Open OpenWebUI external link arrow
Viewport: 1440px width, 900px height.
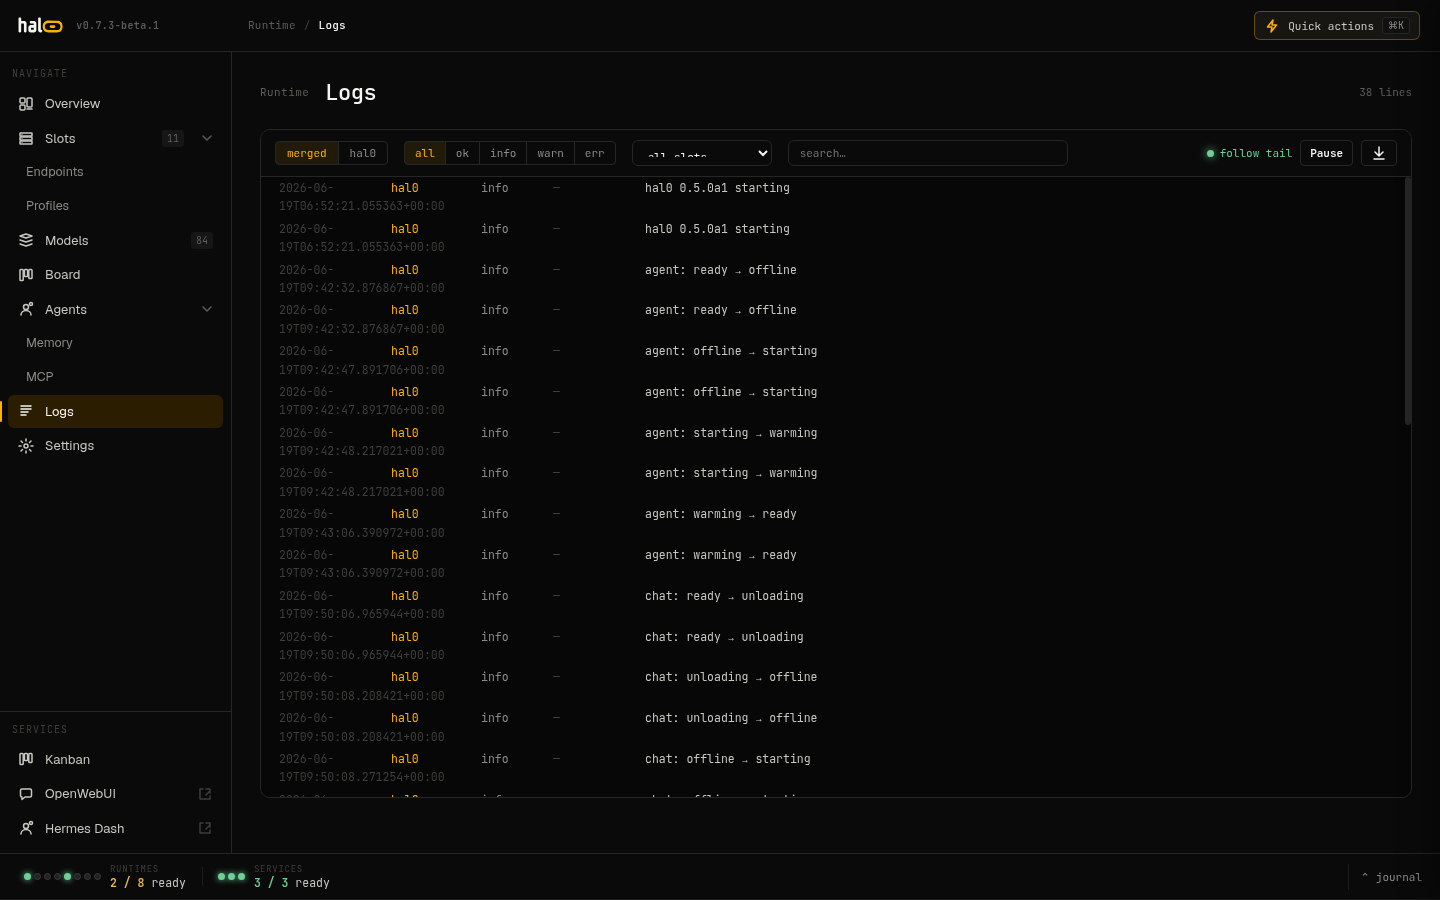click(205, 794)
